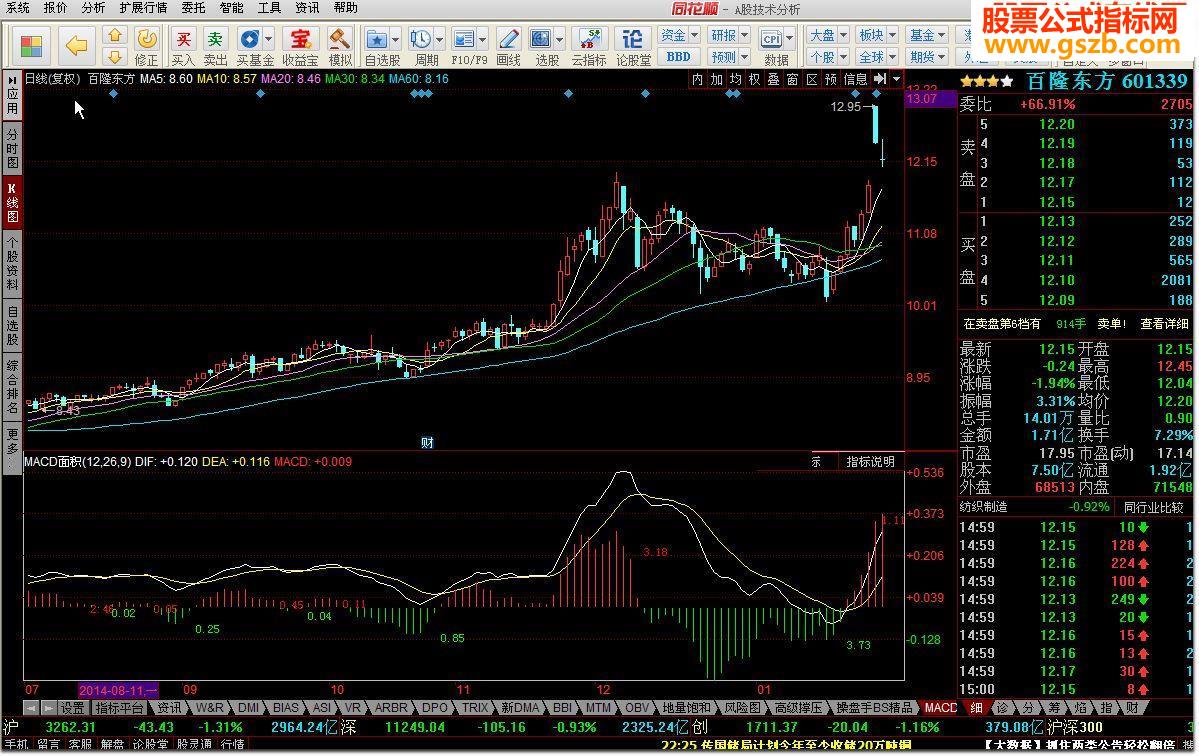The width and height of the screenshot is (1199, 756).
Task: Open the 报价 menu
Action: (55, 8)
